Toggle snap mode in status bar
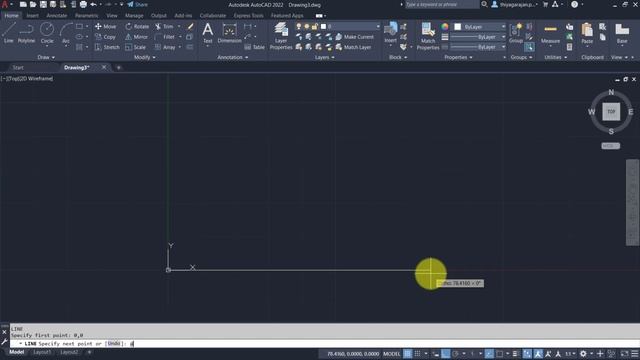 click(x=417, y=354)
